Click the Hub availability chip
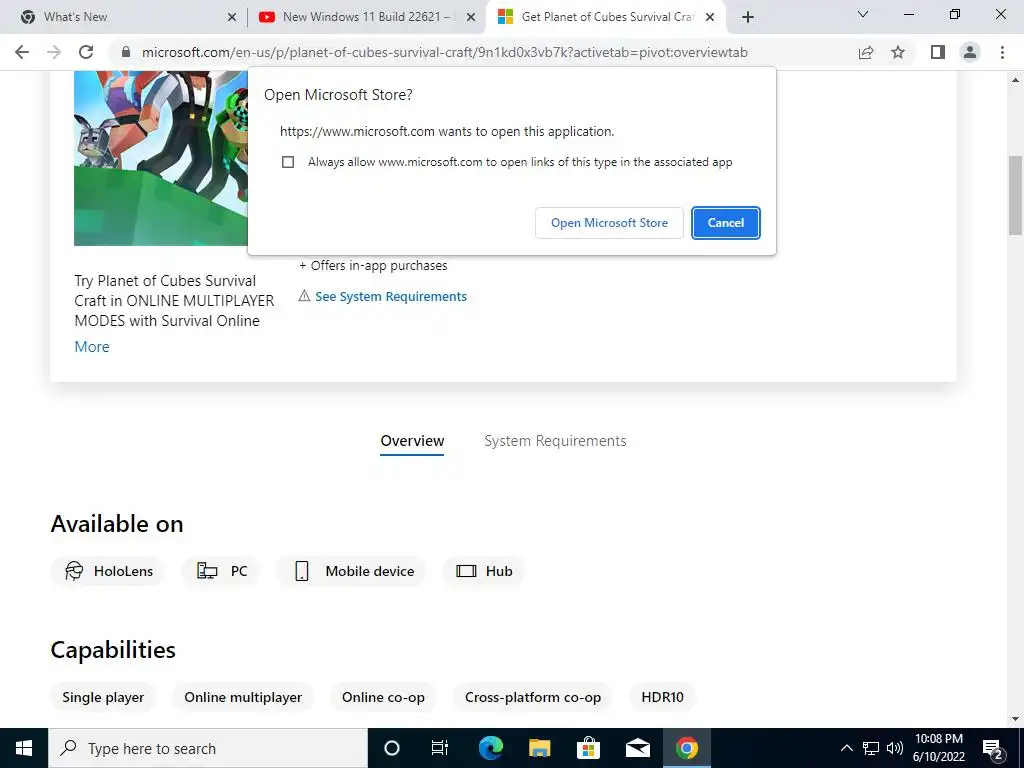Screen dimensions: 1024x768 483,571
